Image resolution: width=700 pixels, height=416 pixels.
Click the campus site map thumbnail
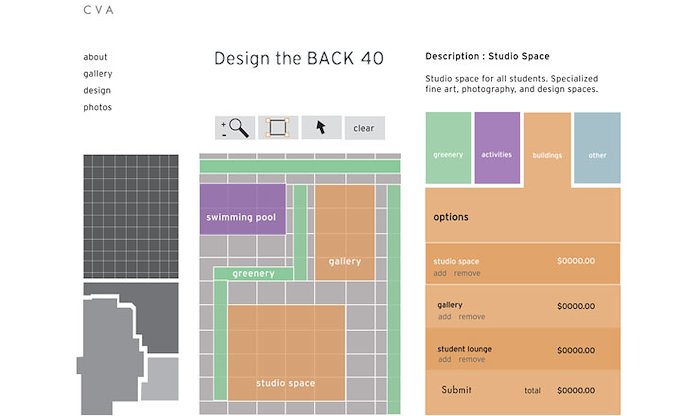[x=129, y=349]
